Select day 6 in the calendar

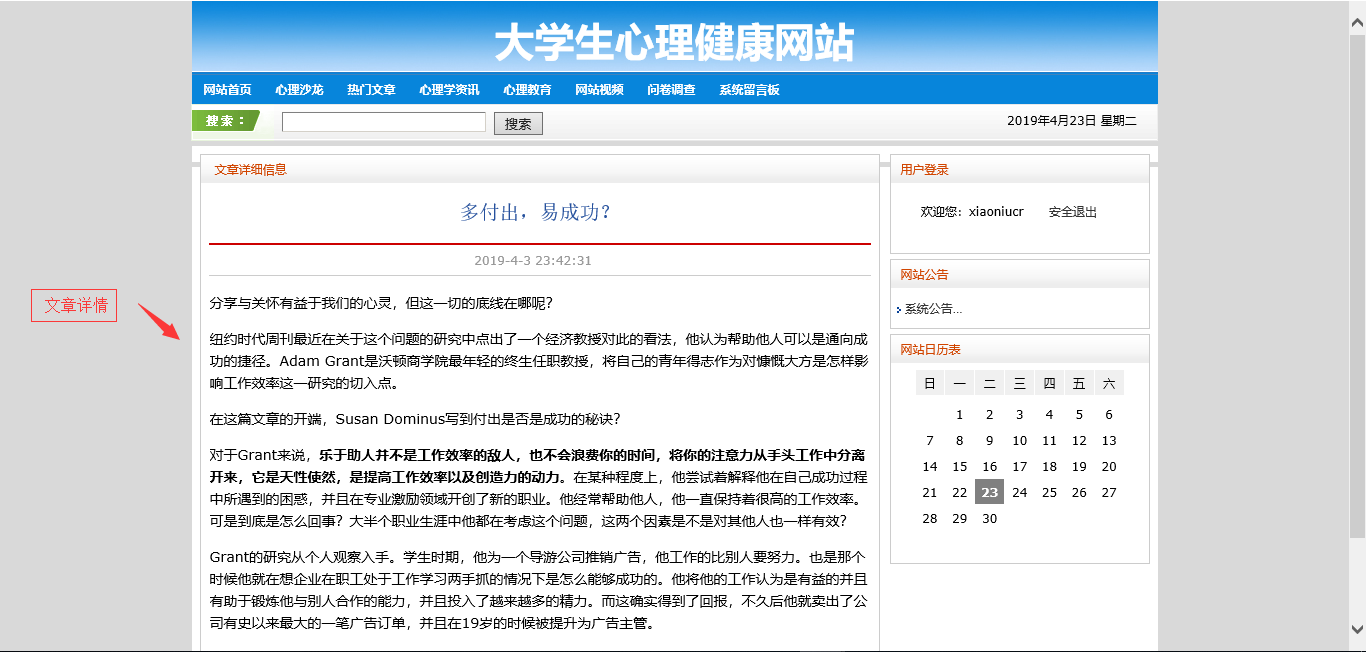click(x=1109, y=415)
